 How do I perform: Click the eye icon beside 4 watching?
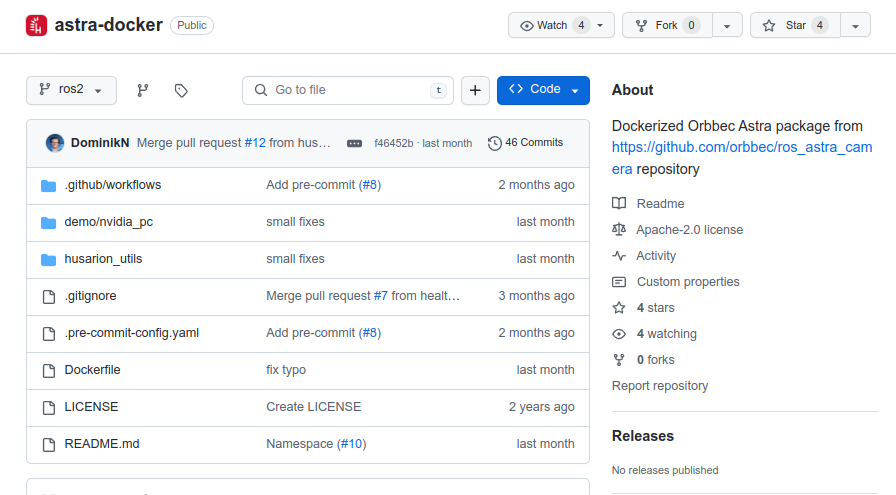619,334
